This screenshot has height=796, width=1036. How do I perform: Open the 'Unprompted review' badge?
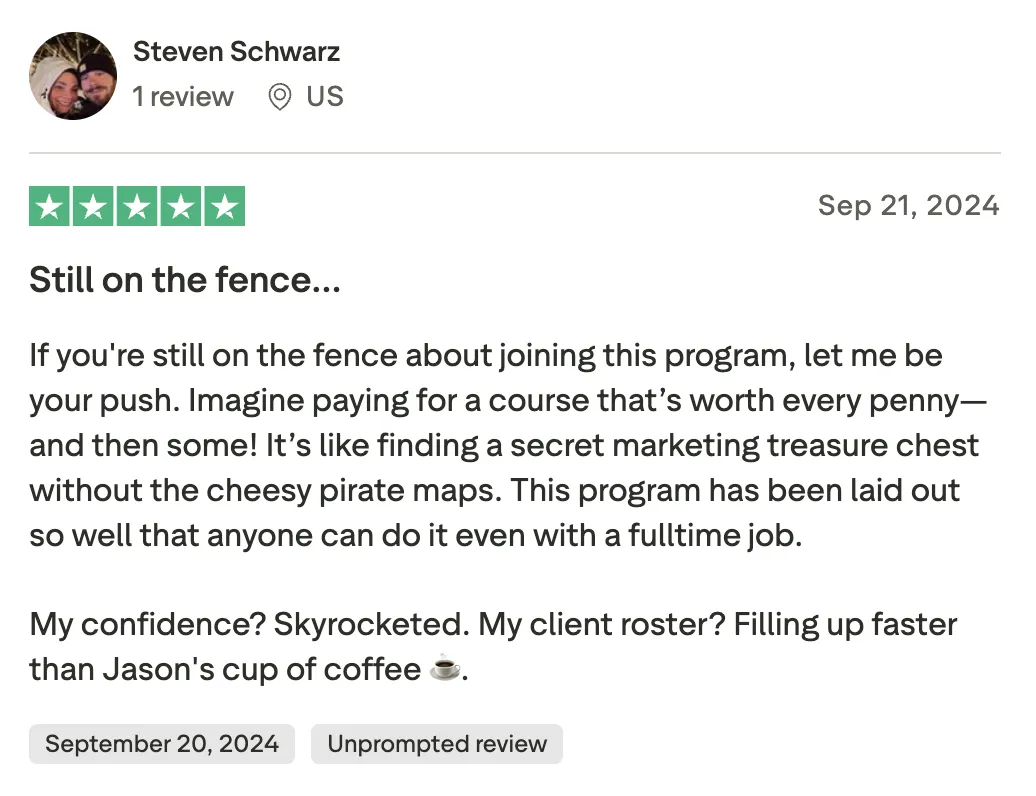437,744
